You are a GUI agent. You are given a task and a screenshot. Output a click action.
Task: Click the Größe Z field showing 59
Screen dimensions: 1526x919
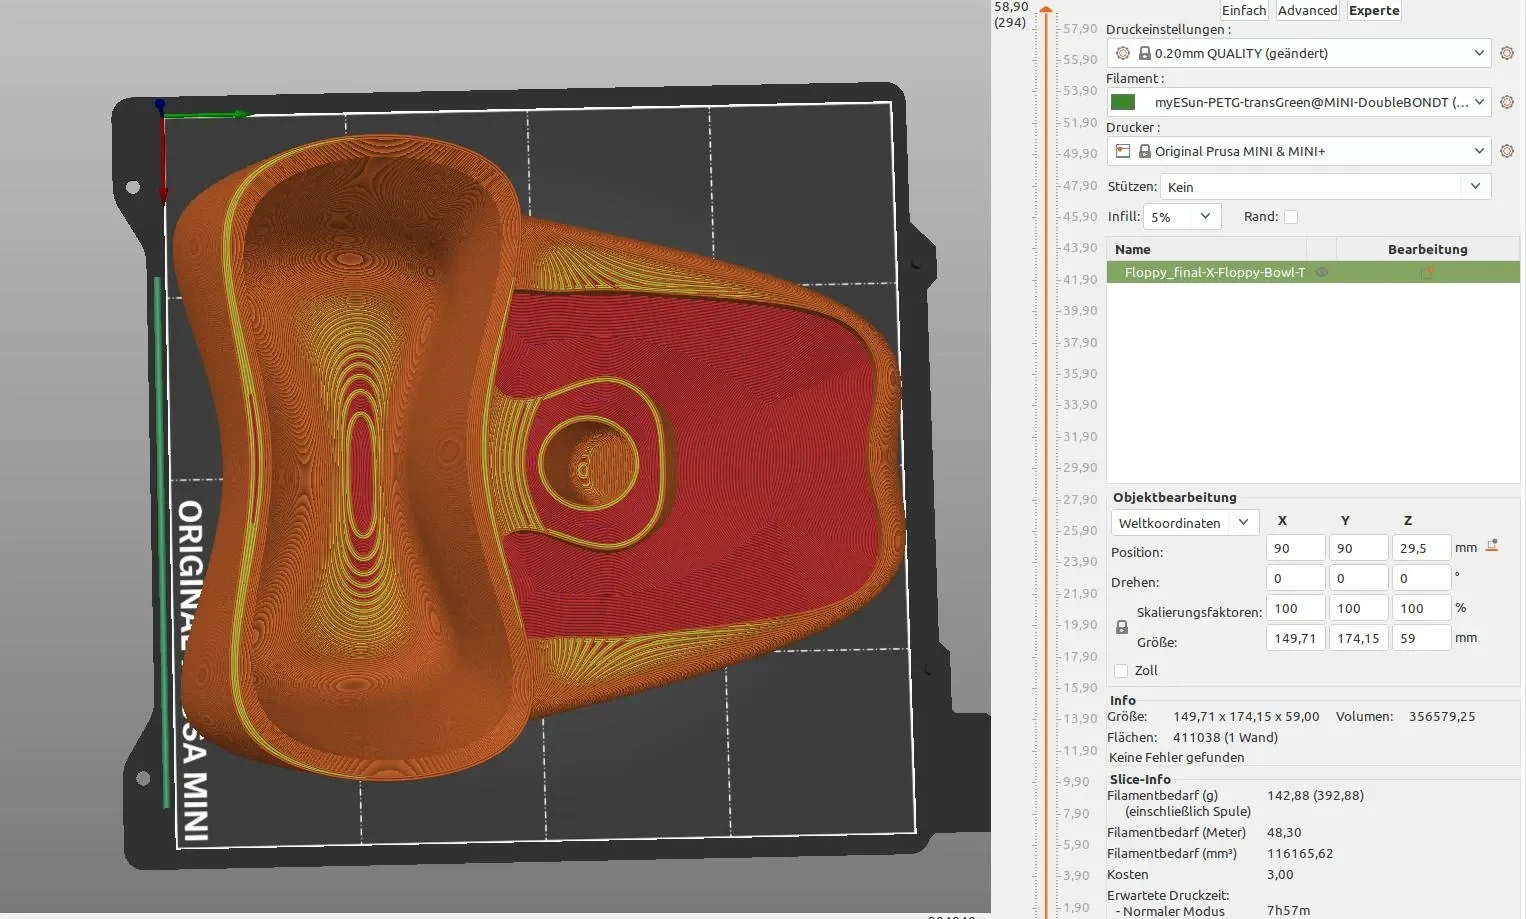point(1421,638)
